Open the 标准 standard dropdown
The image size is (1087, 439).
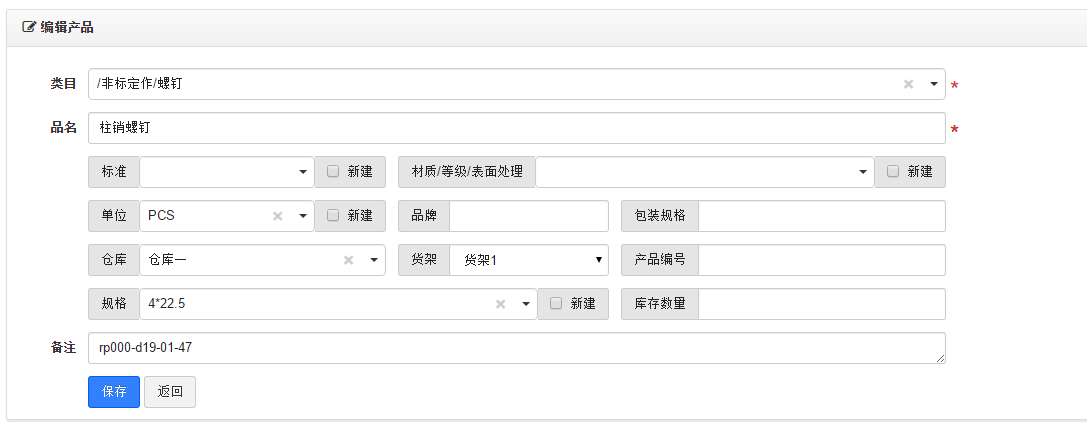(302, 172)
